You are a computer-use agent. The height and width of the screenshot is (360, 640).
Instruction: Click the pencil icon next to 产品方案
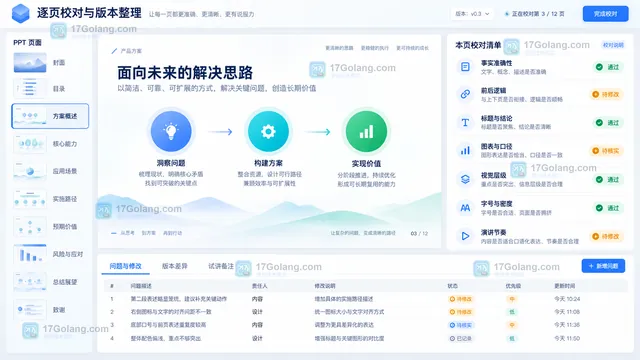[x=114, y=51]
